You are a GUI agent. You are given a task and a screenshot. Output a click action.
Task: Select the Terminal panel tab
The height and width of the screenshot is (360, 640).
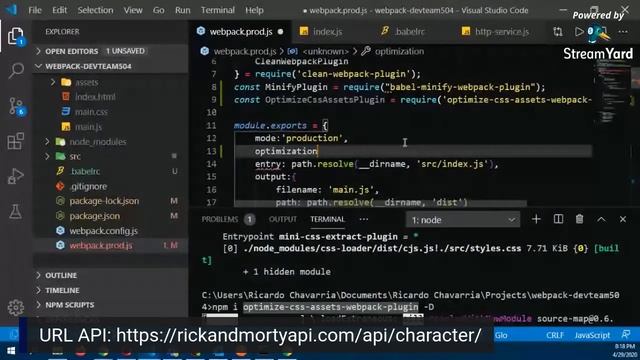327,219
